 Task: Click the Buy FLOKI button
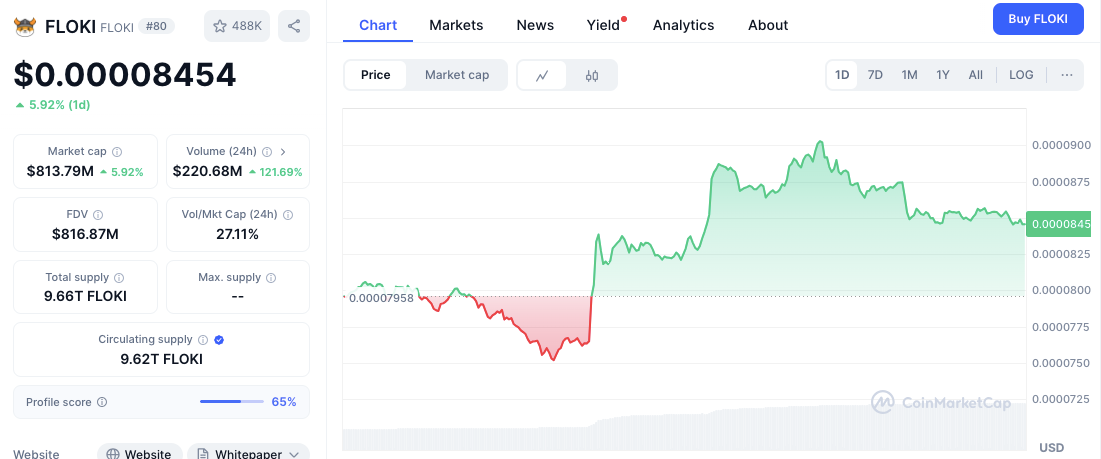tap(1038, 19)
